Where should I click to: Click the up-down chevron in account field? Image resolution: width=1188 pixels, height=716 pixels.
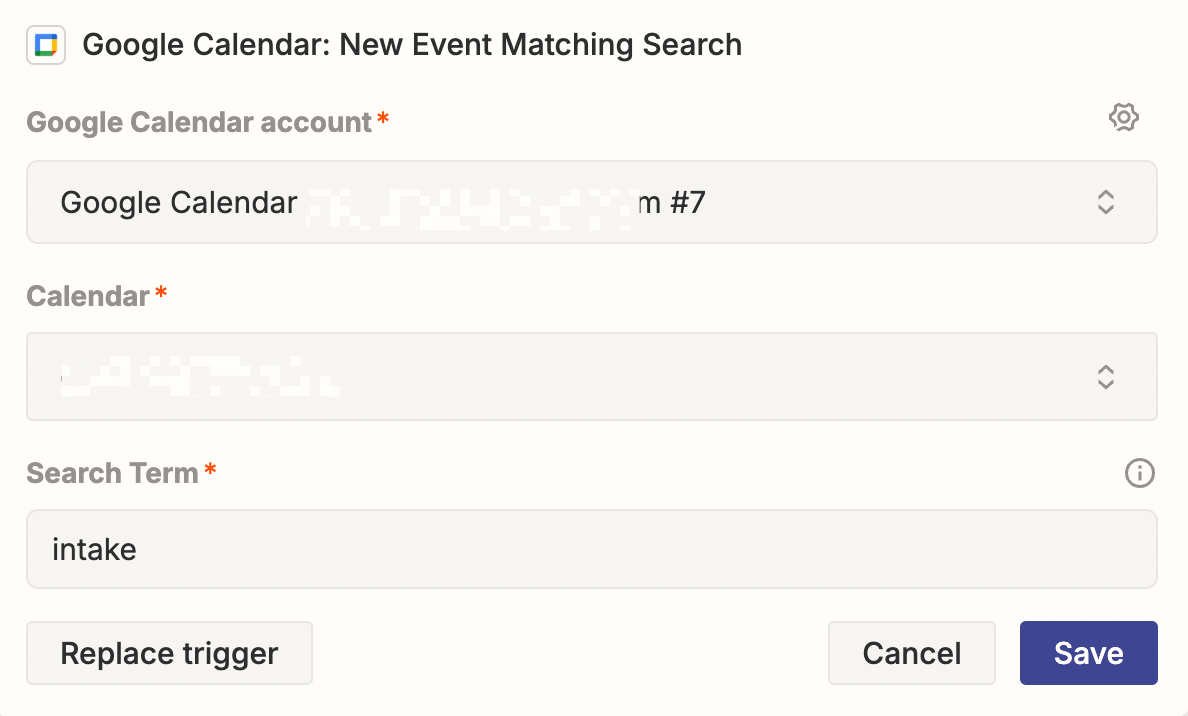[x=1105, y=202]
